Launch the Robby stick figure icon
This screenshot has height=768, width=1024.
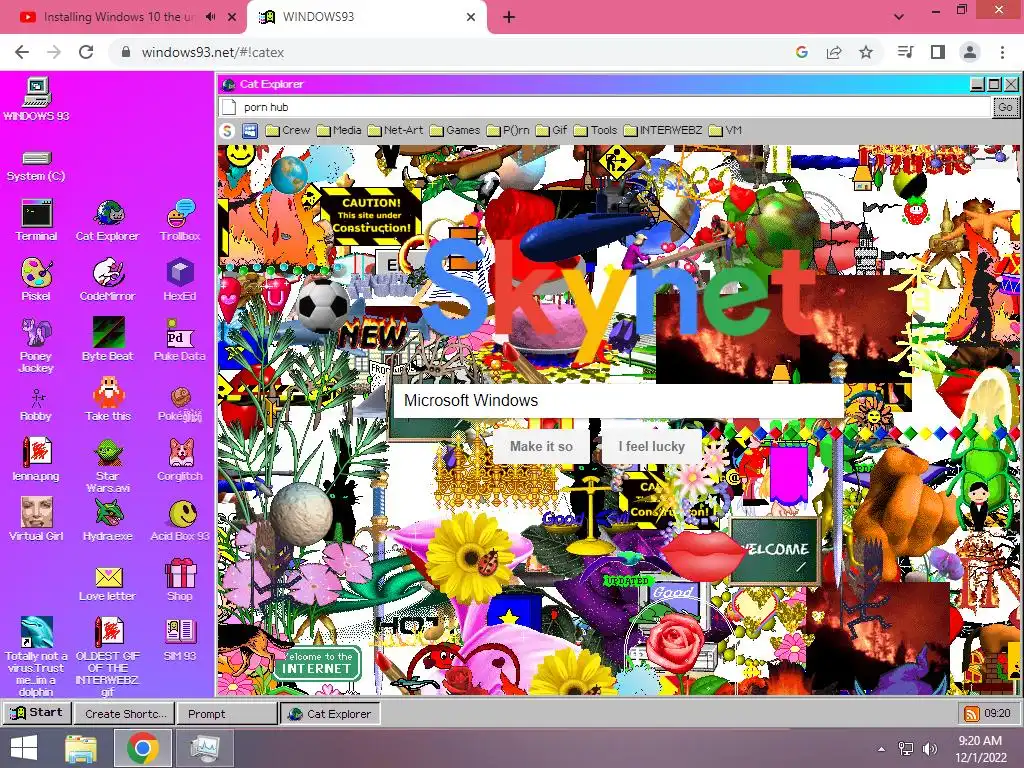tap(36, 405)
